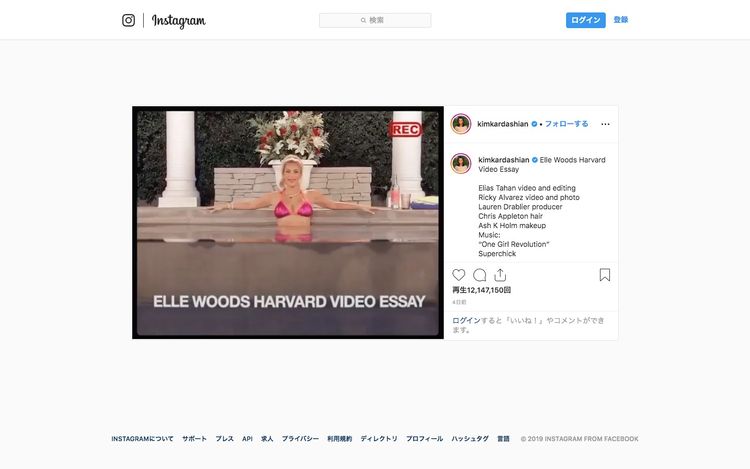The height and width of the screenshot is (469, 750).
Task: Click the blue ログイン button
Action: coord(585,20)
